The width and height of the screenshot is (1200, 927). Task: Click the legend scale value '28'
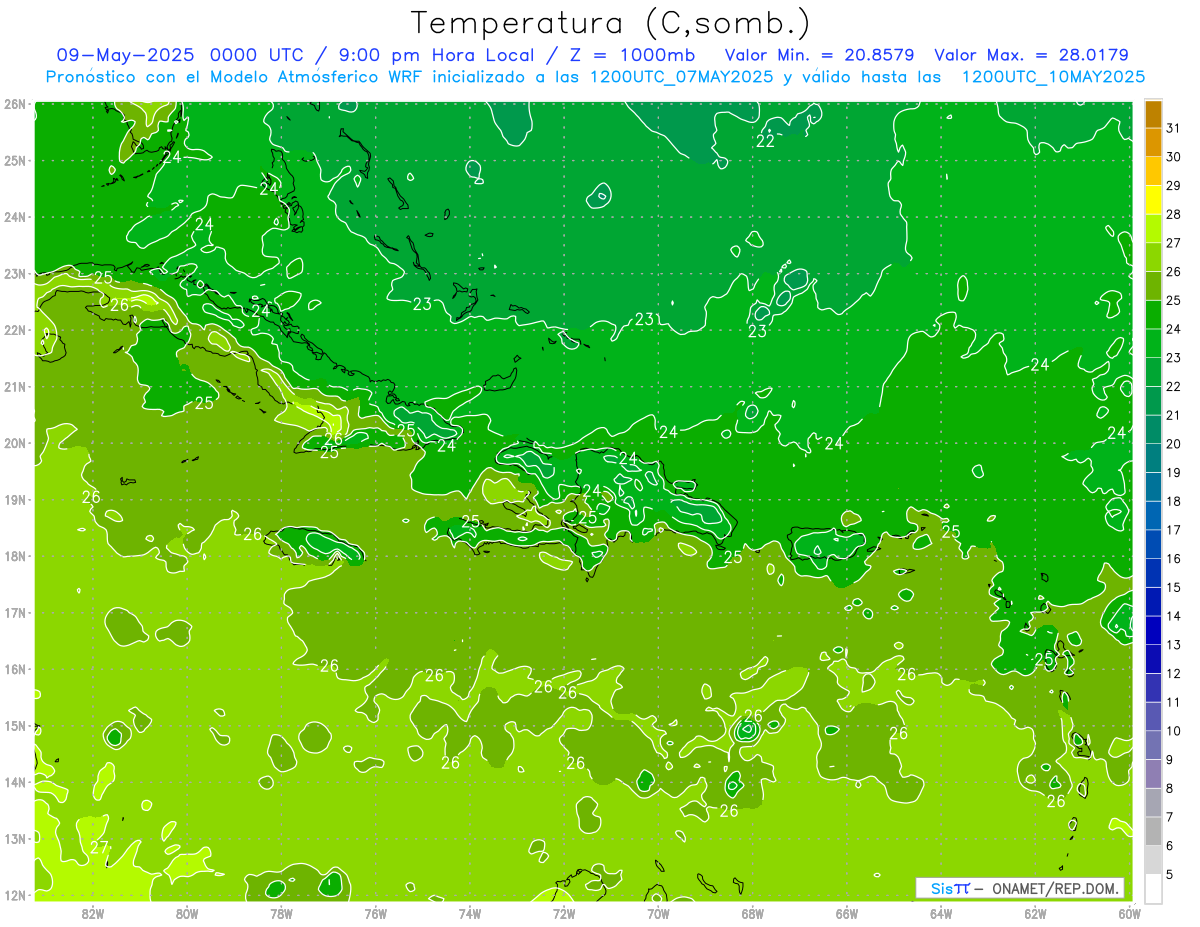click(1173, 215)
